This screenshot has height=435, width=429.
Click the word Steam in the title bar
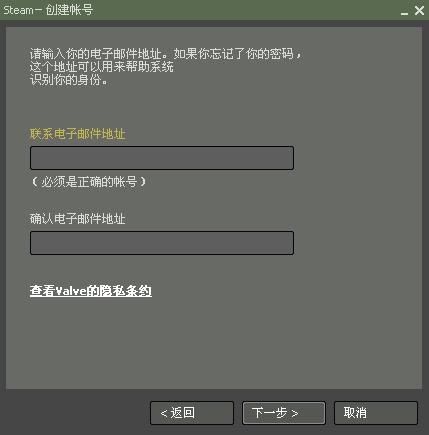[x=18, y=10]
